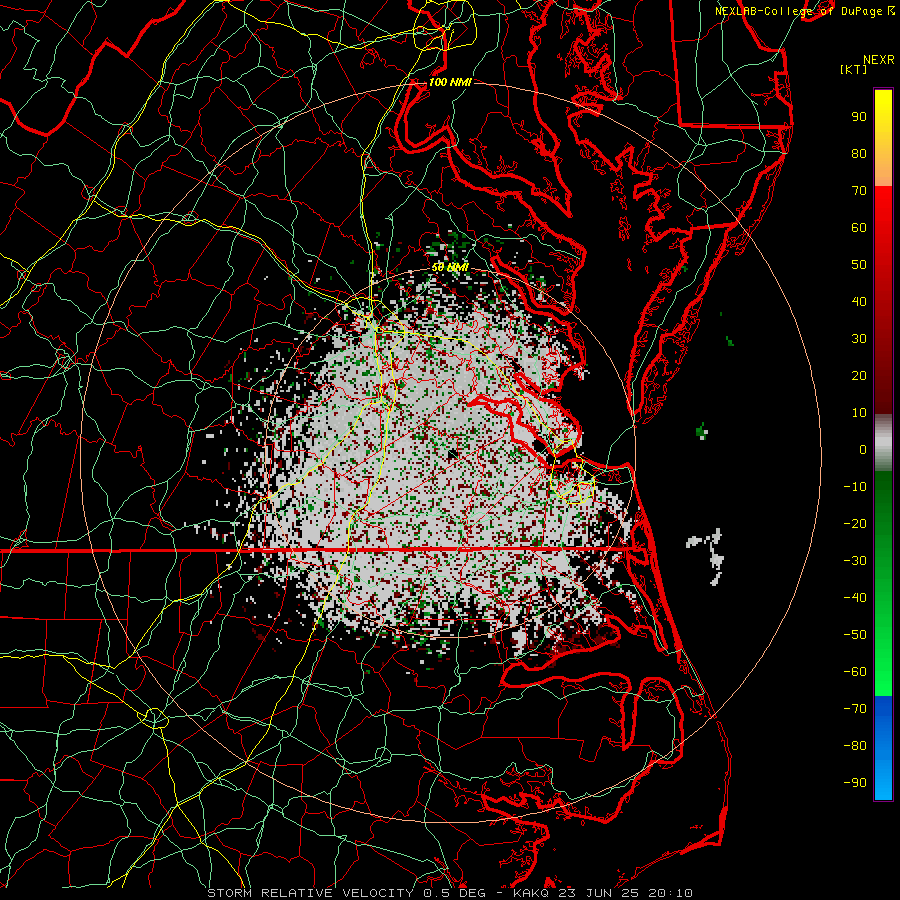Pick the gray zero-velocity segment of the color bar
900x900 pixels.
click(x=883, y=443)
